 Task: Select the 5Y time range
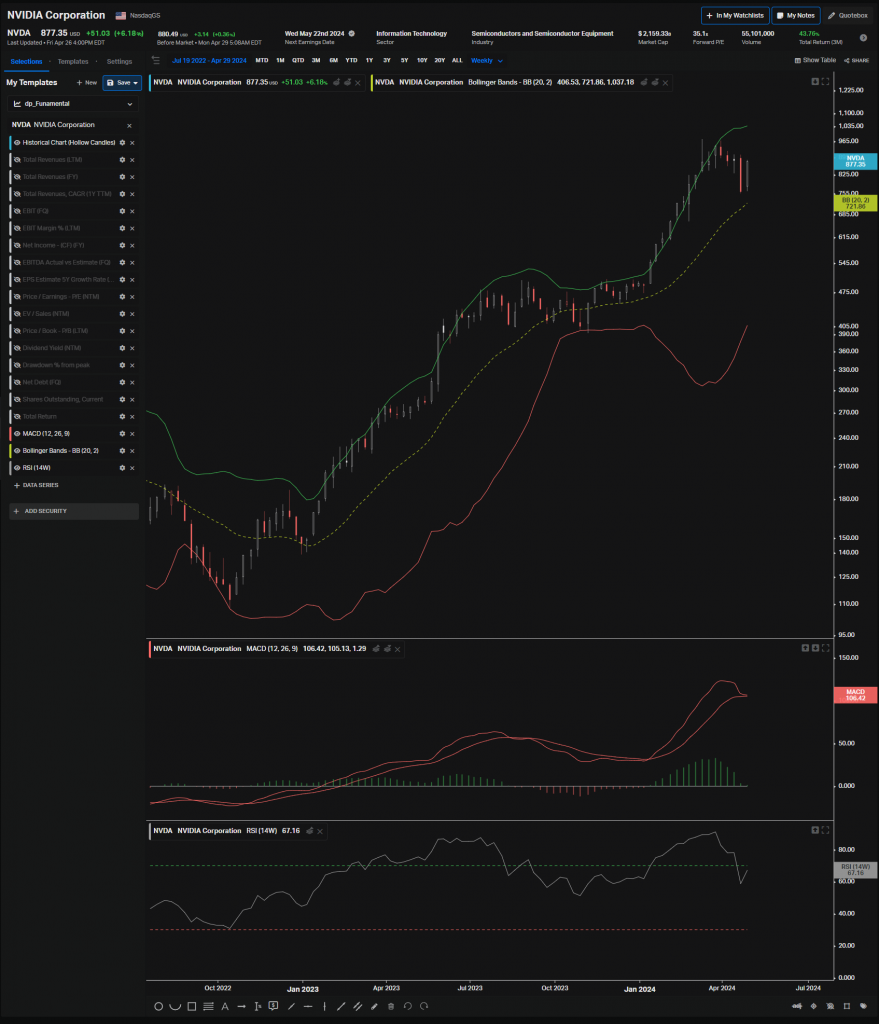tap(404, 61)
